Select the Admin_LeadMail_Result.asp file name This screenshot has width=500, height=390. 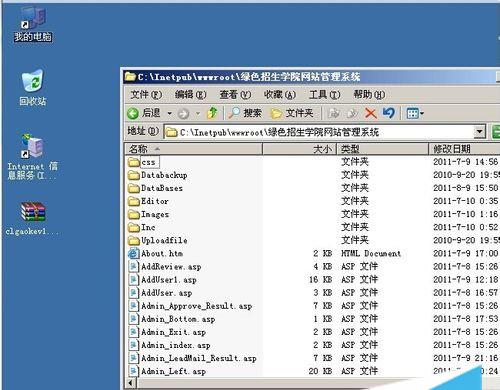click(x=199, y=358)
